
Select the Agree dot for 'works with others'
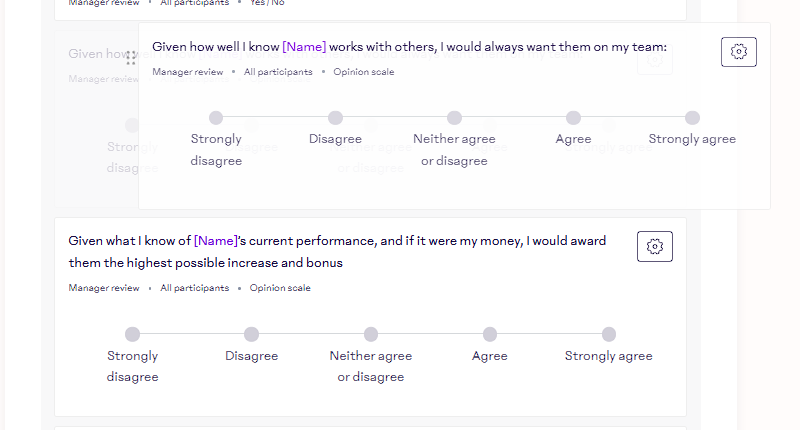click(573, 118)
